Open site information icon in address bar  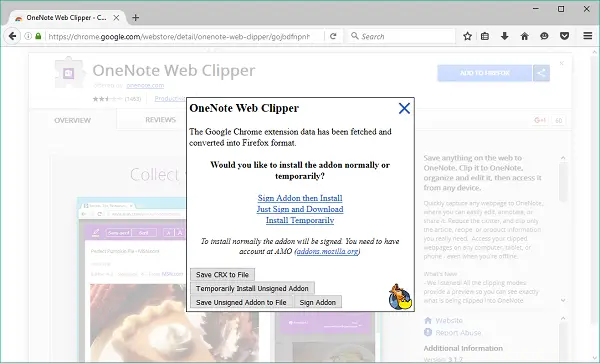coord(28,36)
